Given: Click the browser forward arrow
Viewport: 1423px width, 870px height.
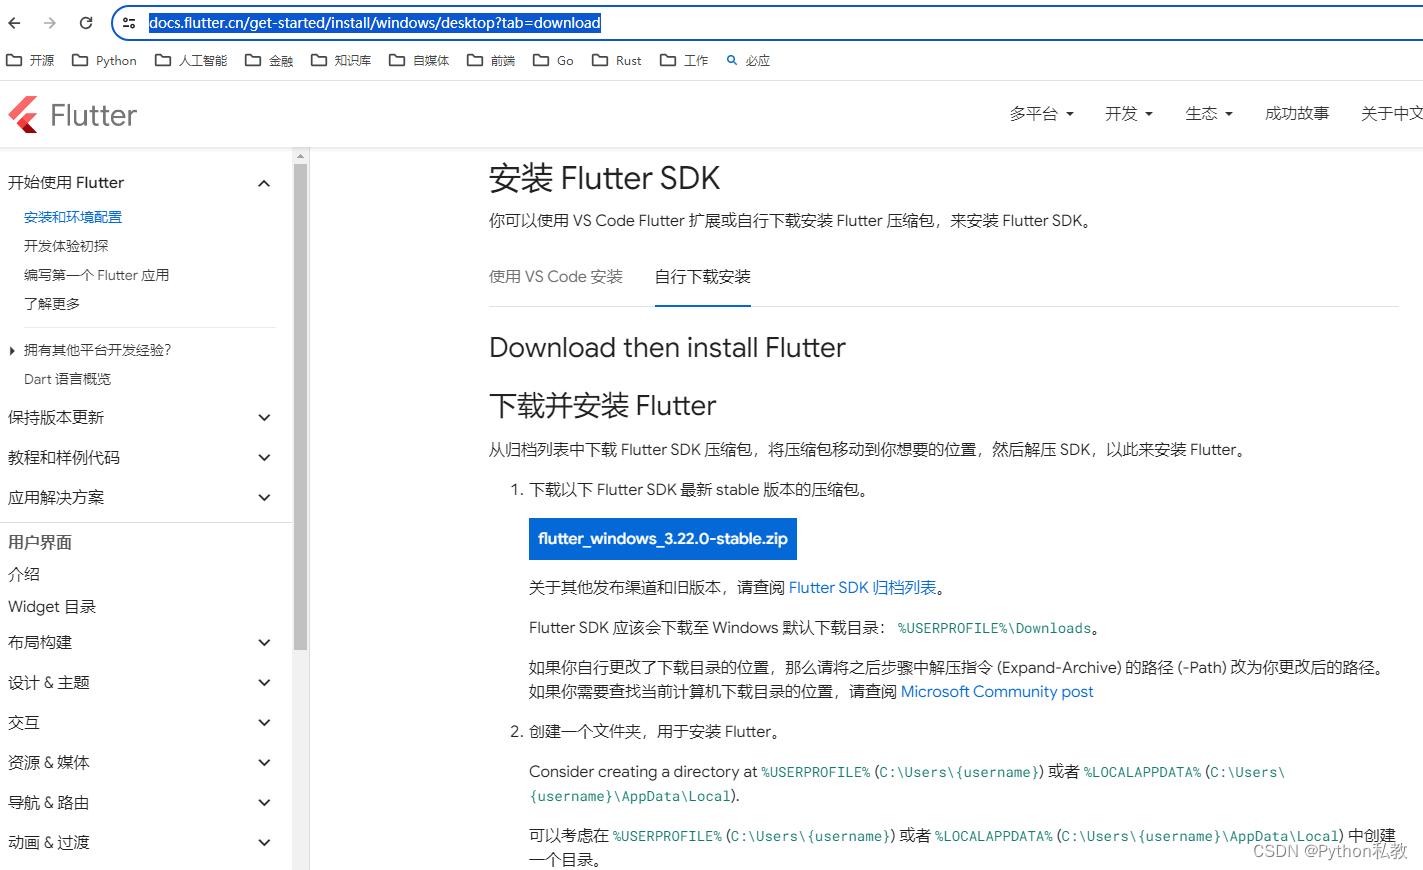Looking at the screenshot, I should point(50,23).
